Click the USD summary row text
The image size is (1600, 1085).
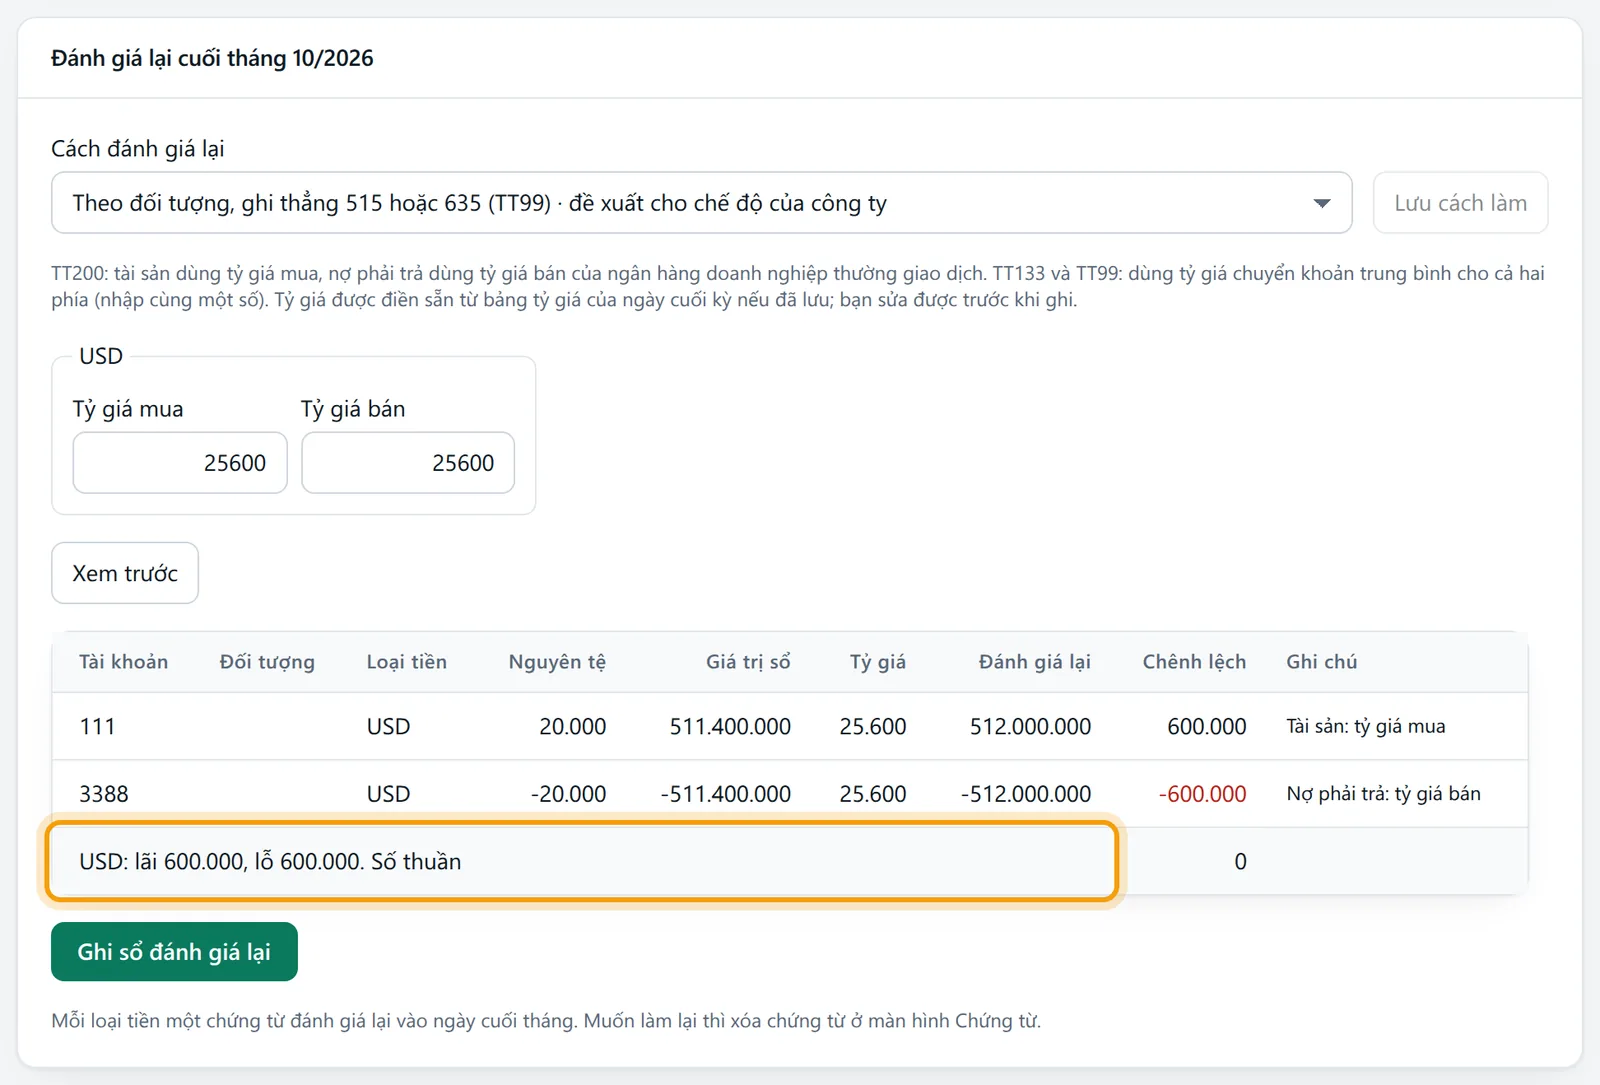click(x=270, y=862)
